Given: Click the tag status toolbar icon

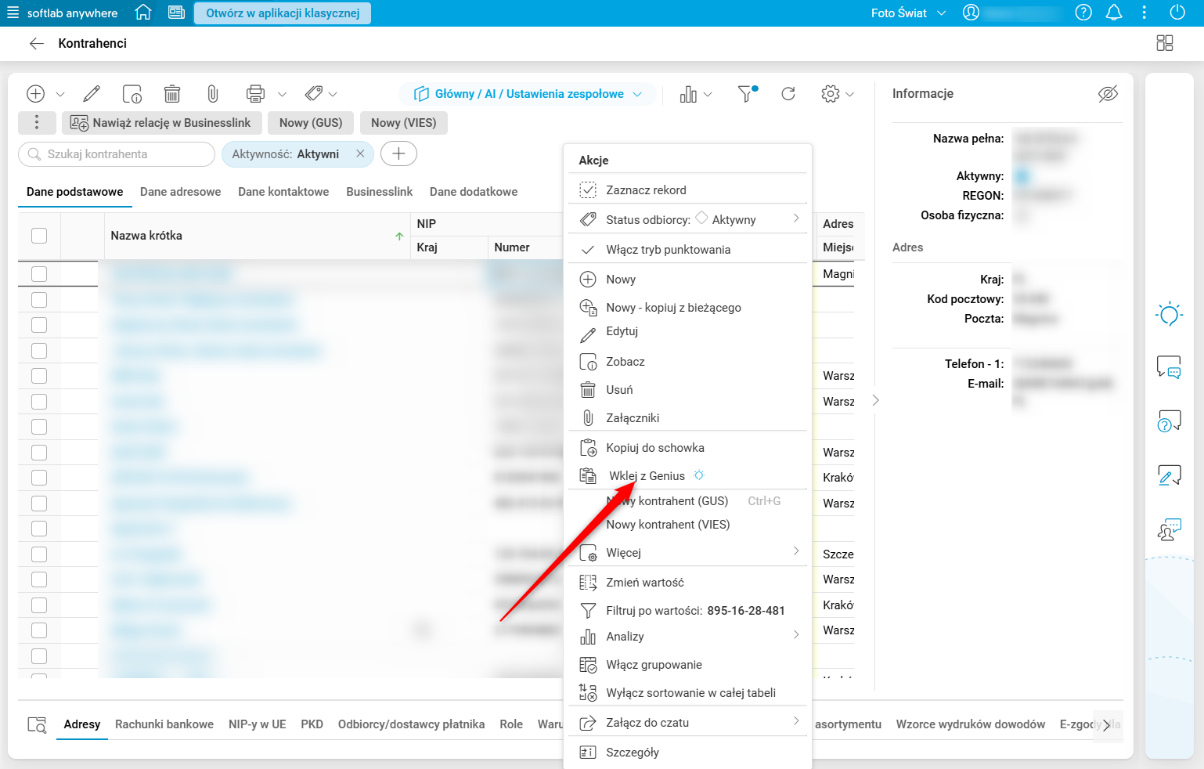Looking at the screenshot, I should coord(313,94).
